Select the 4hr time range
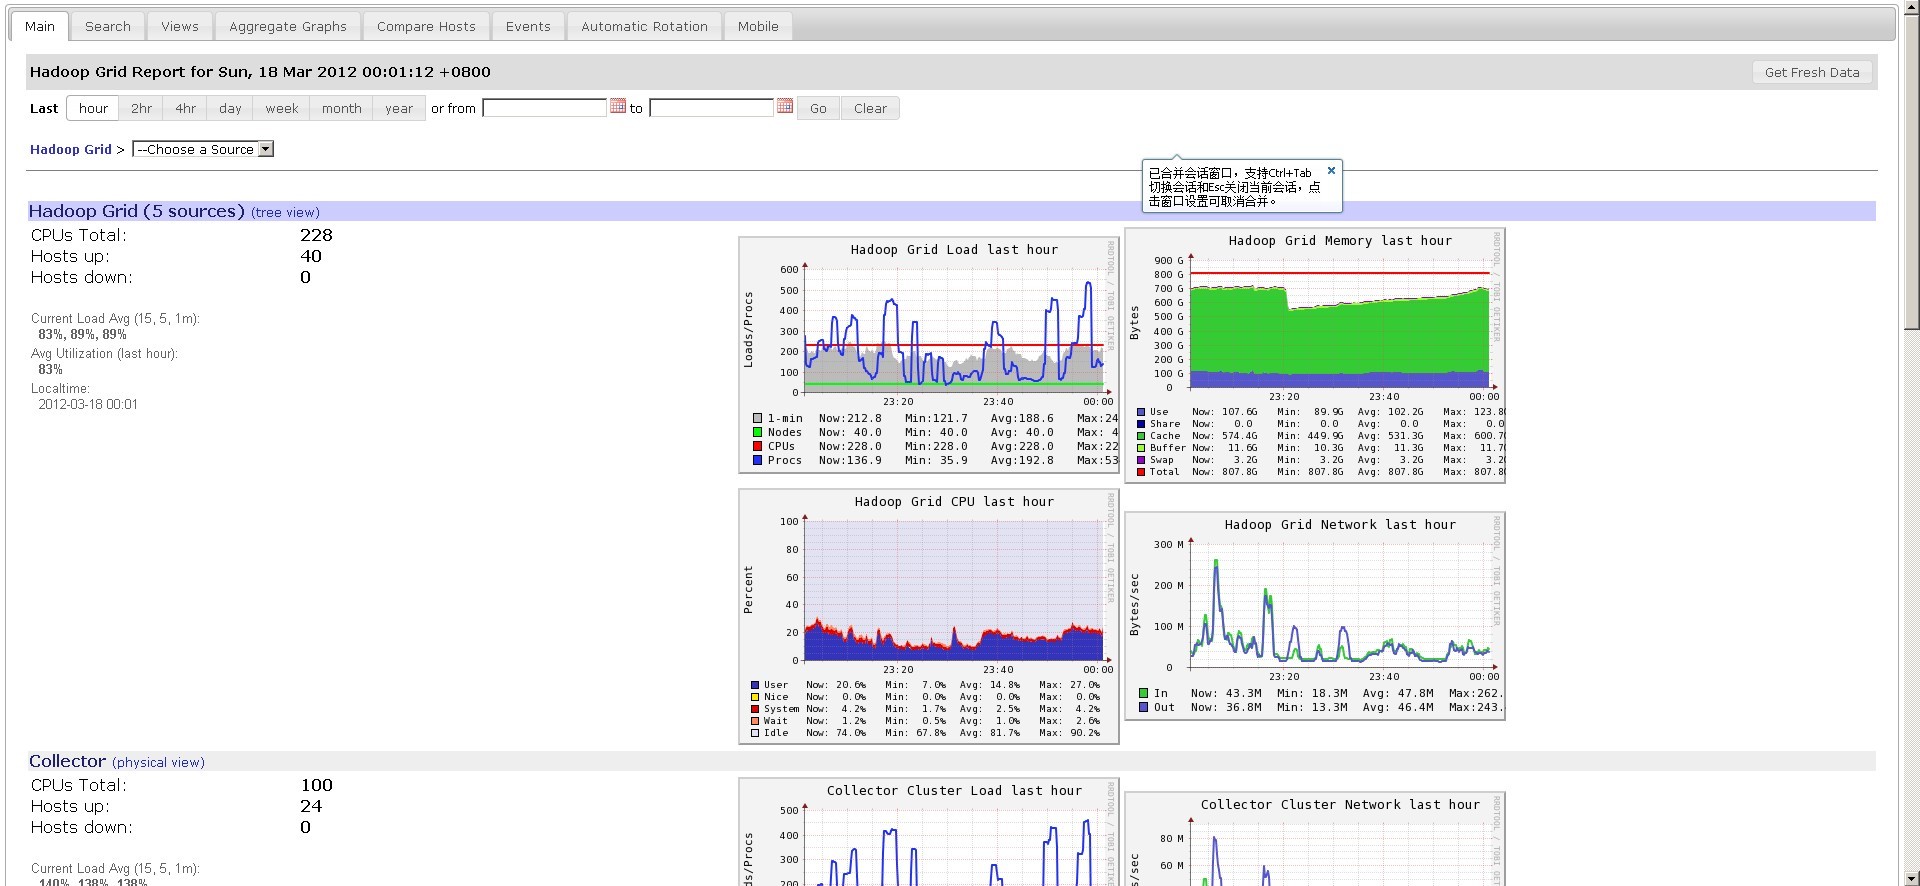This screenshot has height=886, width=1920. pos(185,108)
